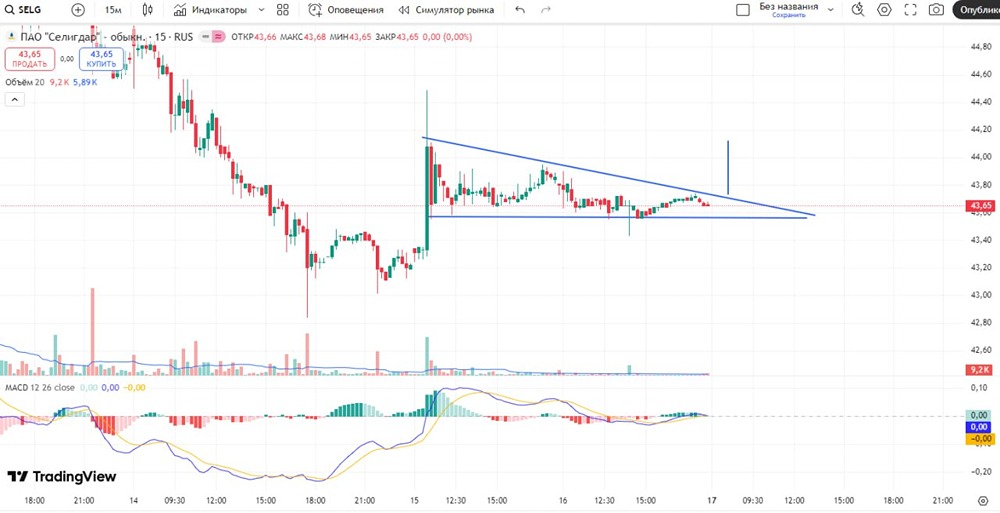Screen dimensions: 1000x513
Task: Open time axis settings gear at bottom right
Action: tap(983, 500)
